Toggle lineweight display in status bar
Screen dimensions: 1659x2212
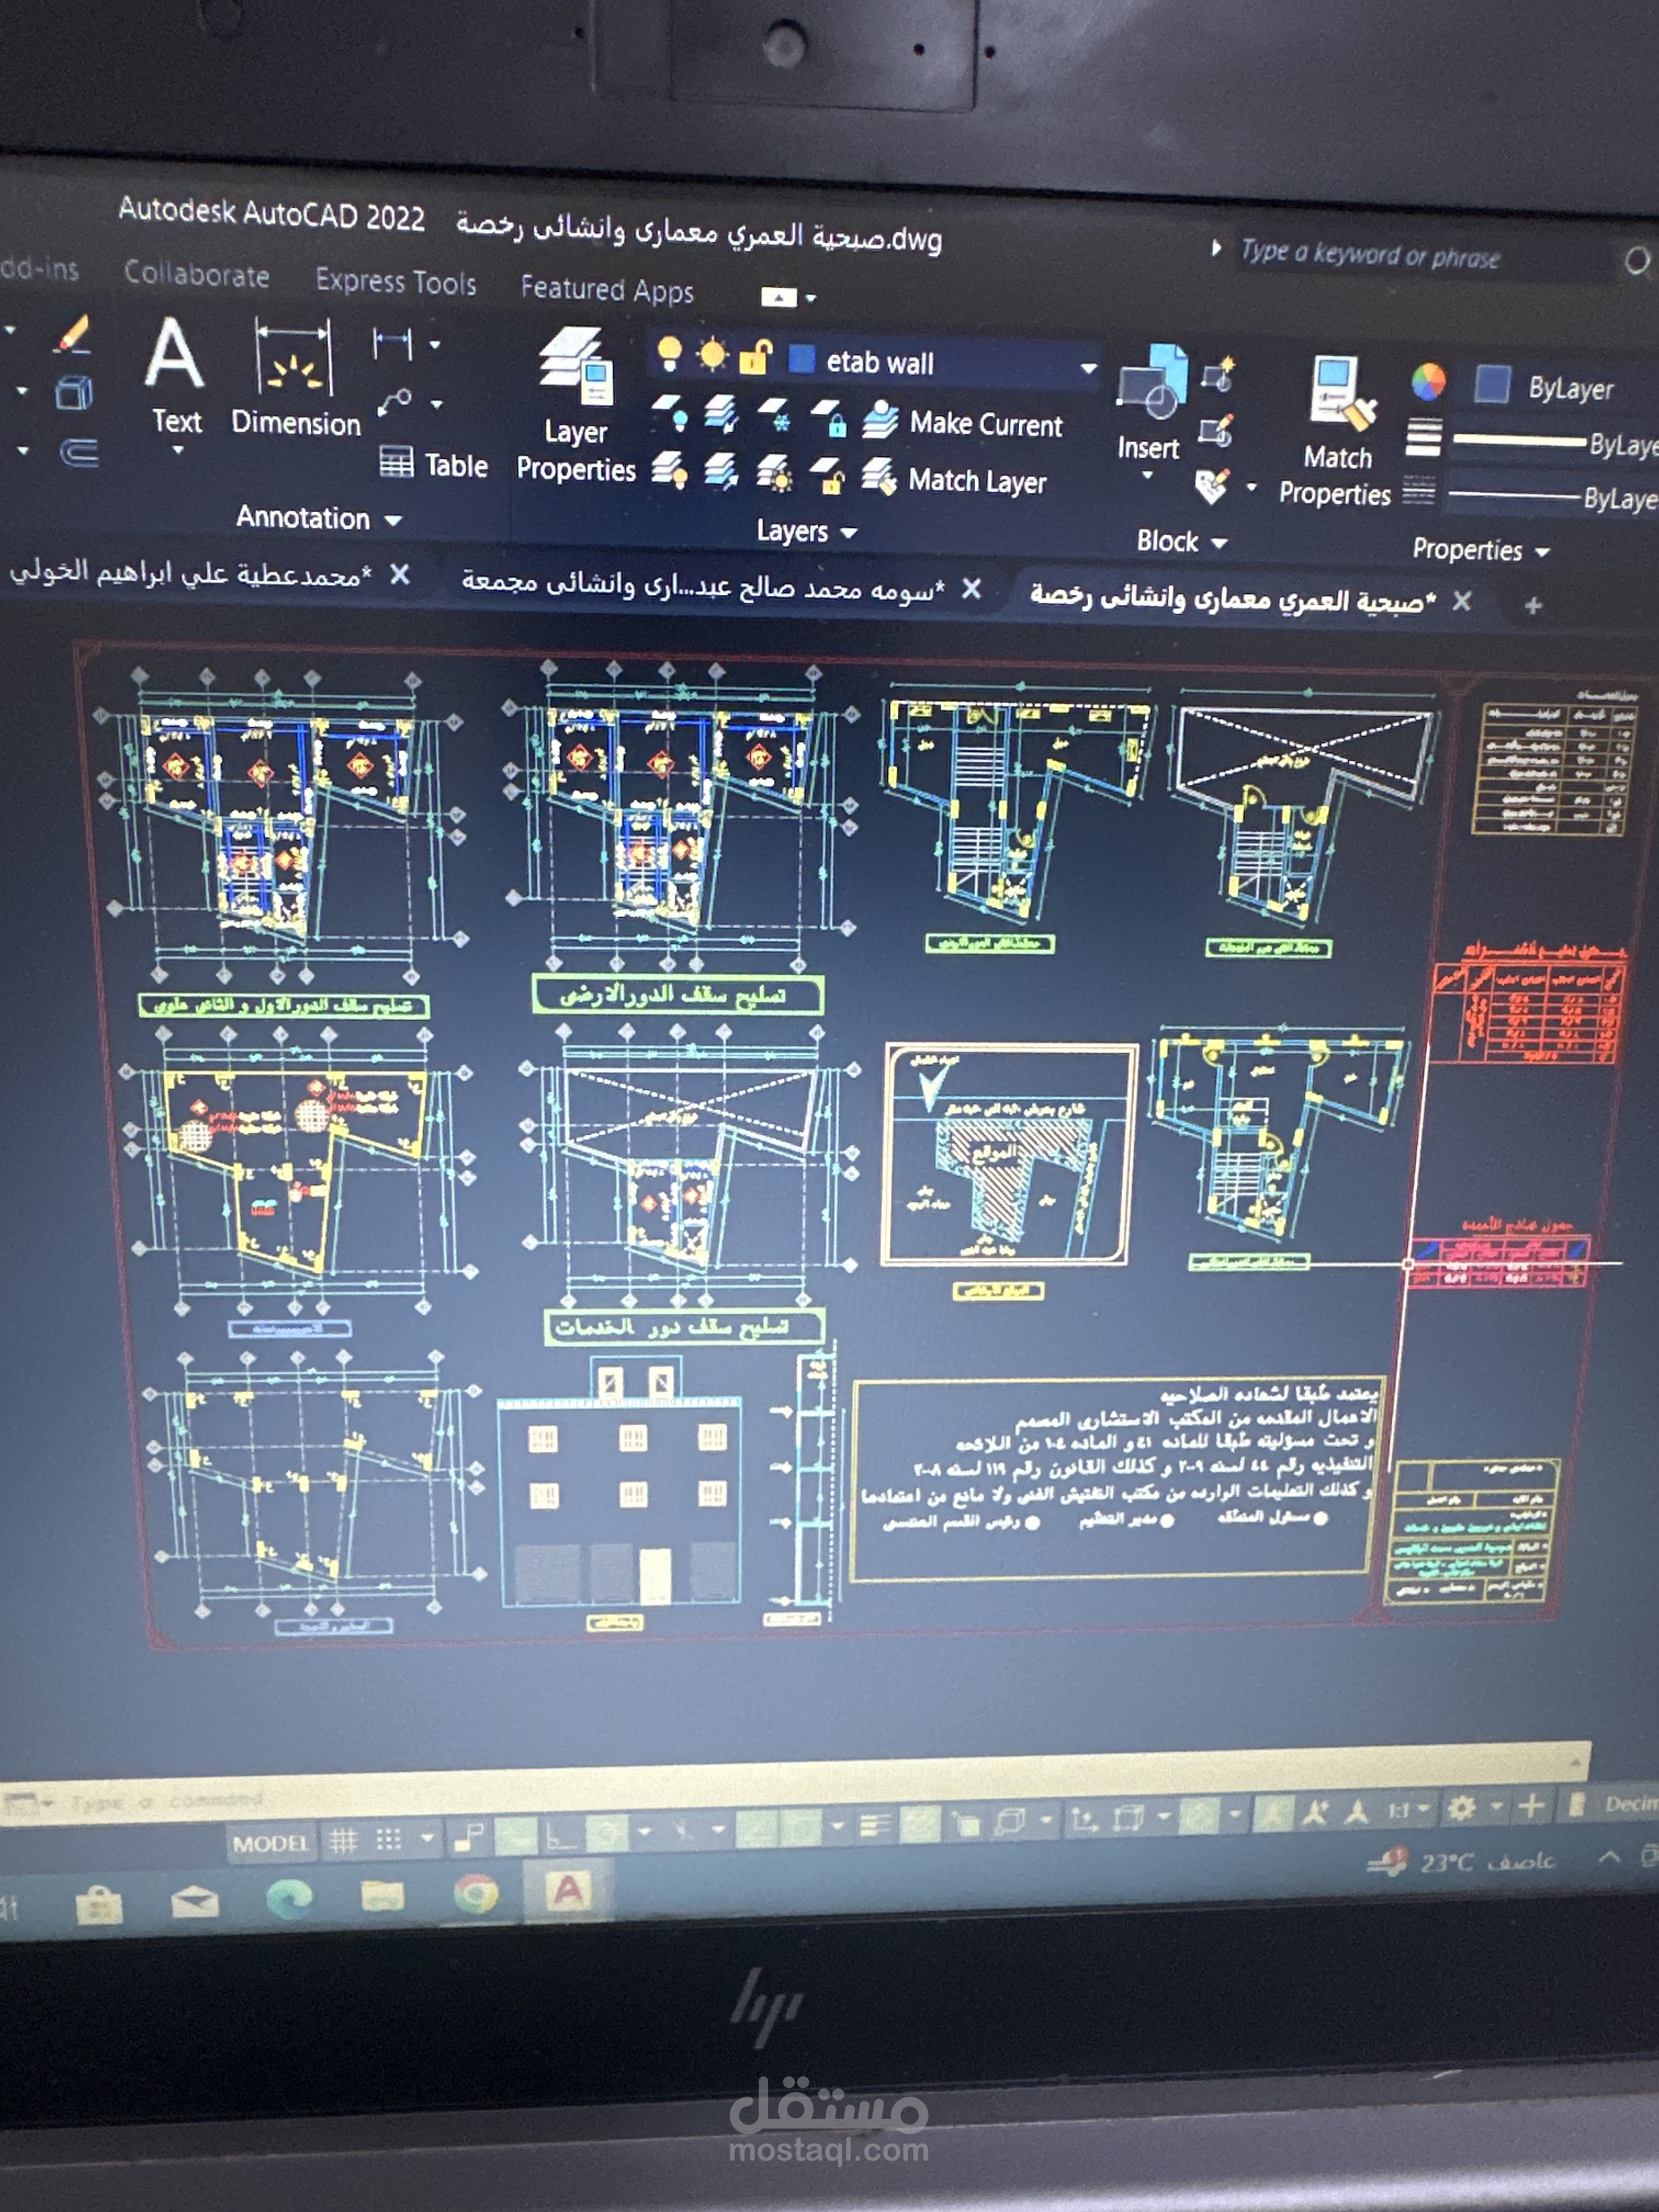click(x=875, y=1826)
